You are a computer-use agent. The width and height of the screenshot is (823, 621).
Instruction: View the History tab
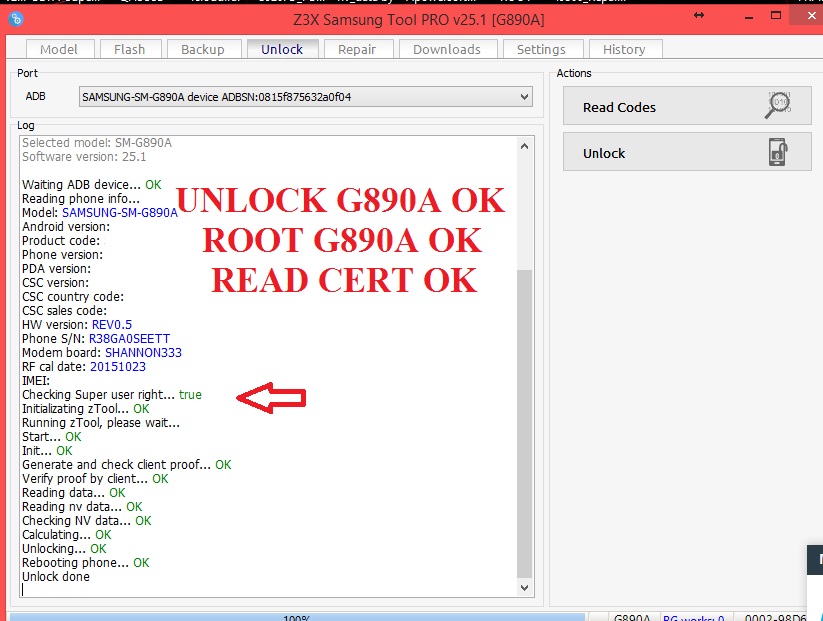click(x=625, y=49)
